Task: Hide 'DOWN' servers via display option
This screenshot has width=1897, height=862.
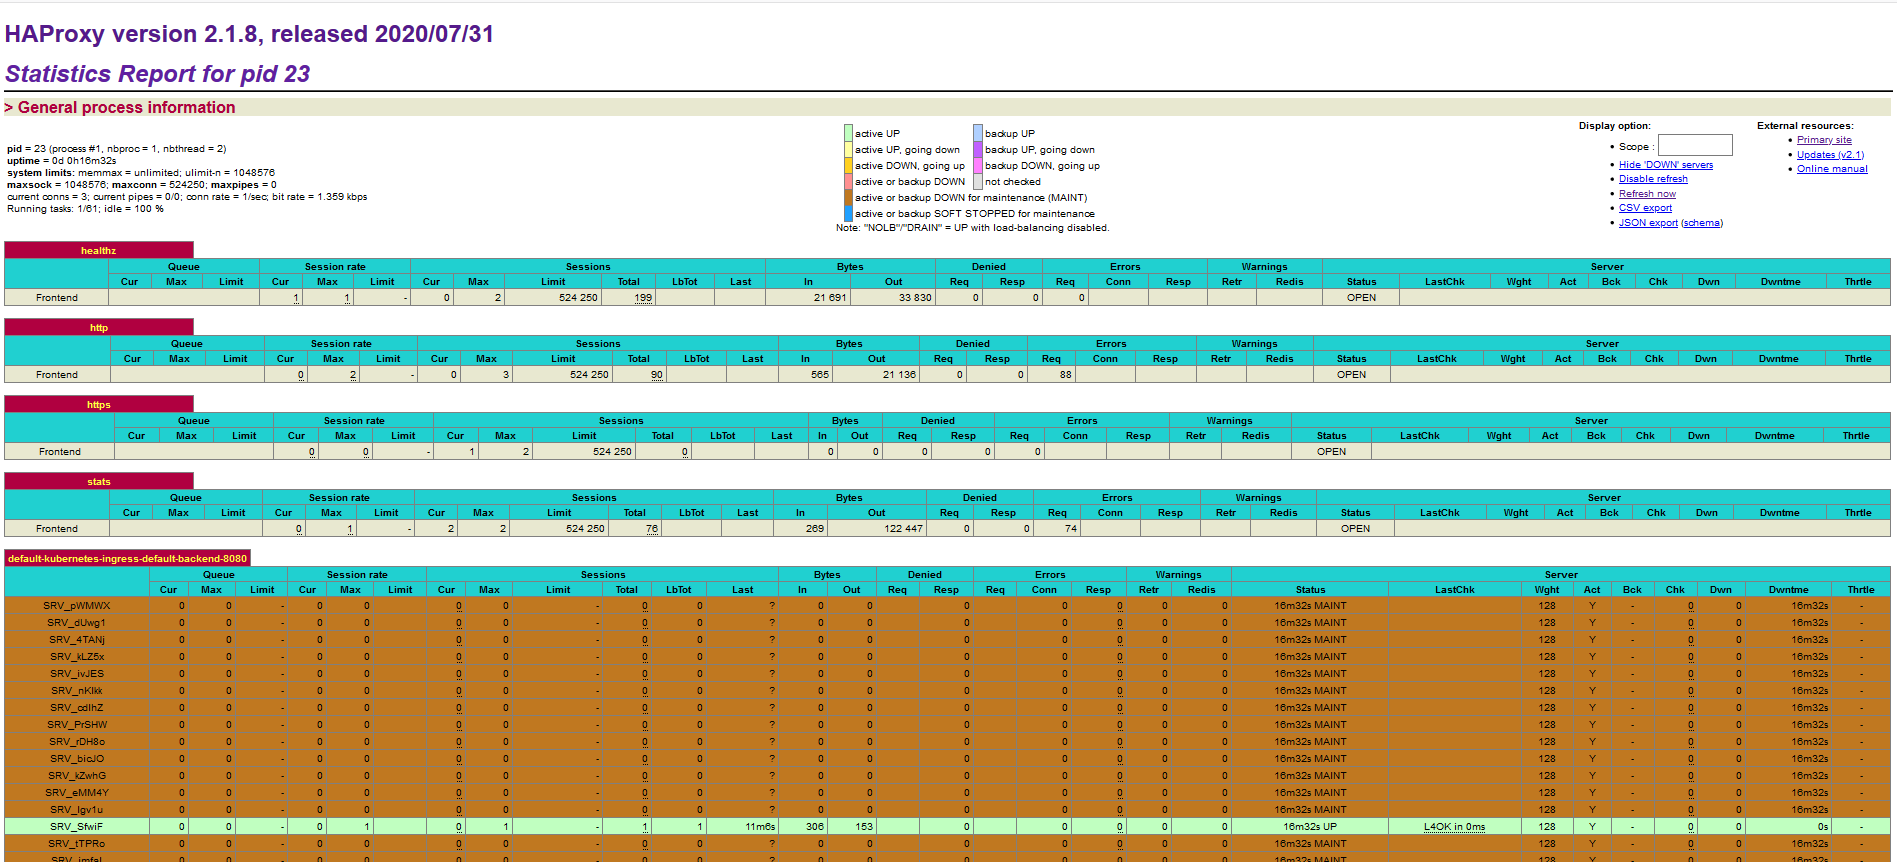Action: [1665, 165]
